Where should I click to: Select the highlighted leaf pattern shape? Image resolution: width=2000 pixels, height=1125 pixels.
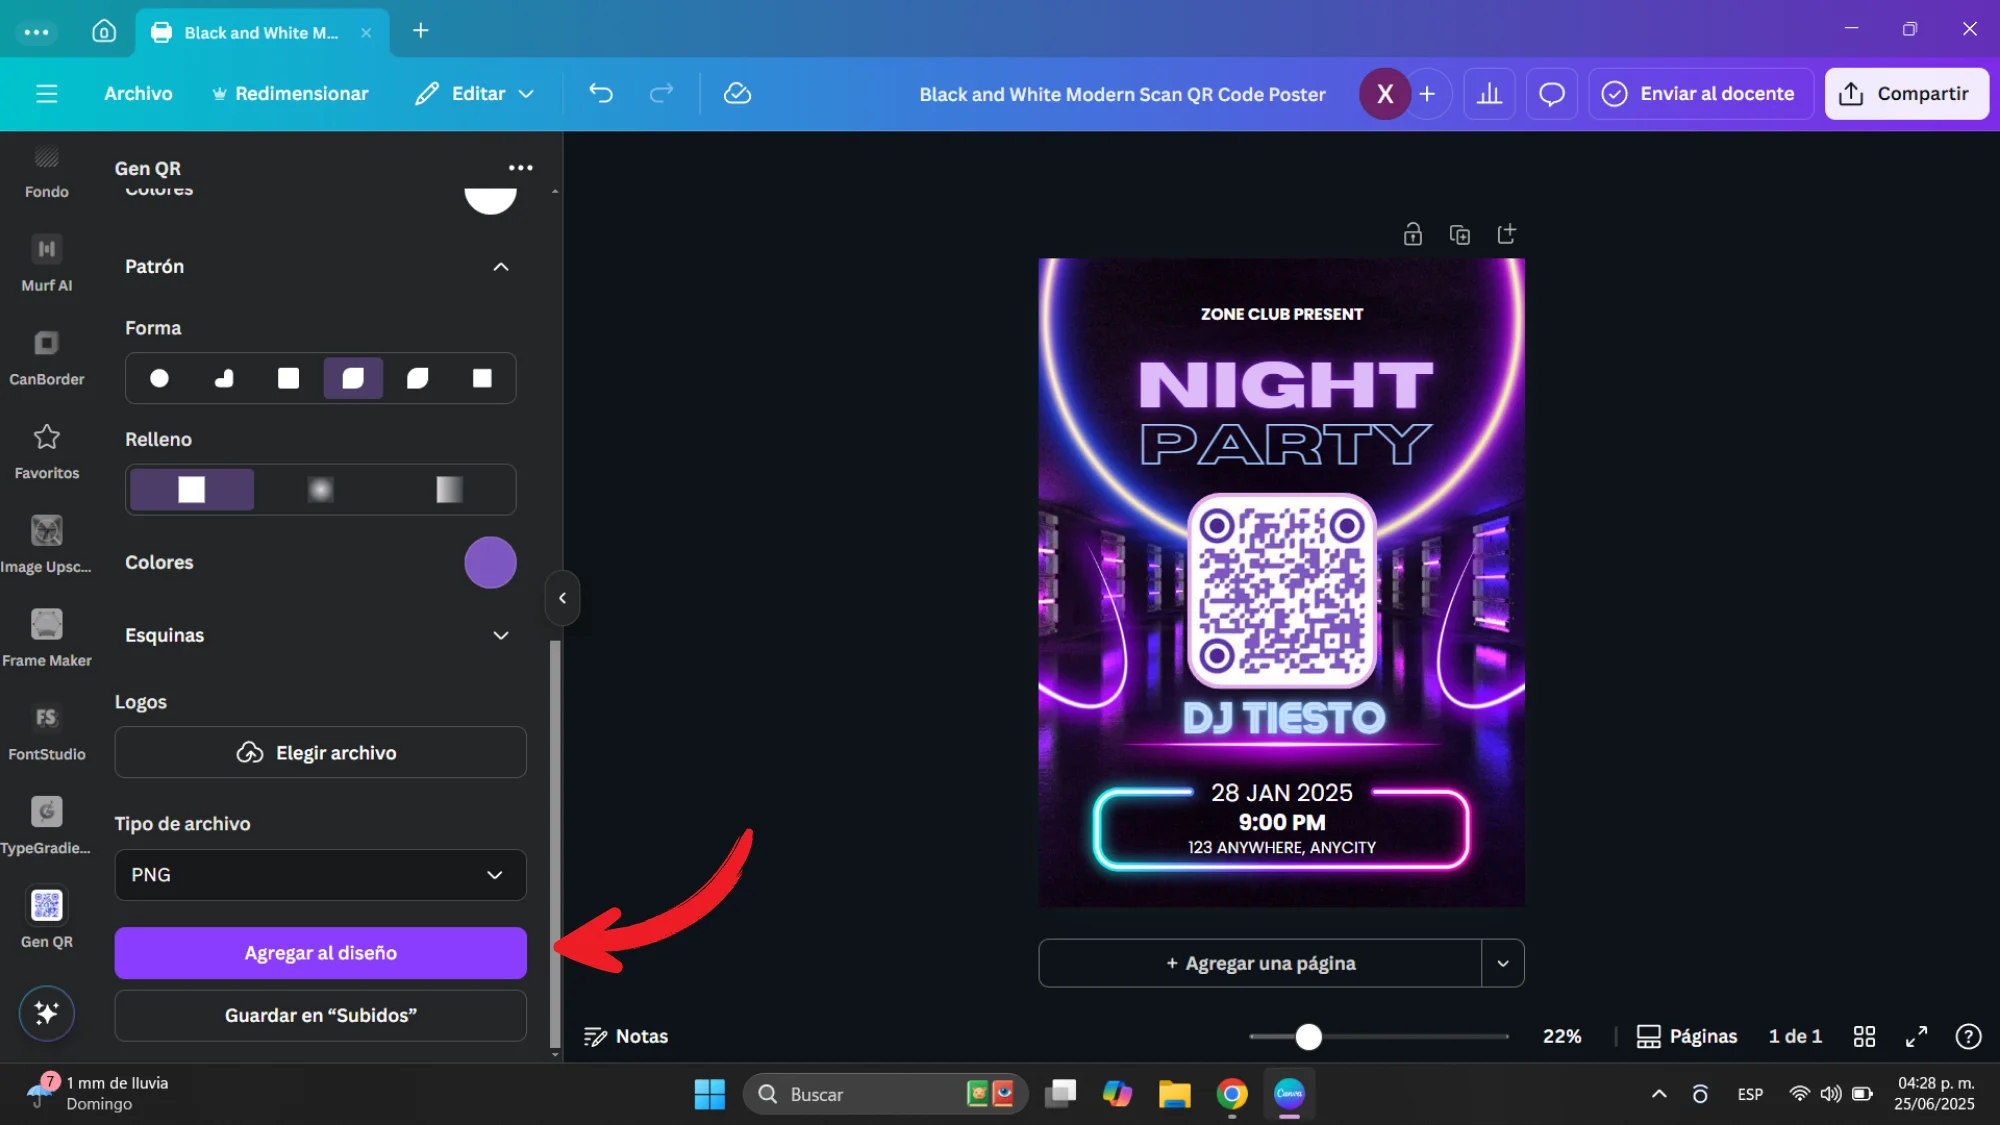[353, 378]
